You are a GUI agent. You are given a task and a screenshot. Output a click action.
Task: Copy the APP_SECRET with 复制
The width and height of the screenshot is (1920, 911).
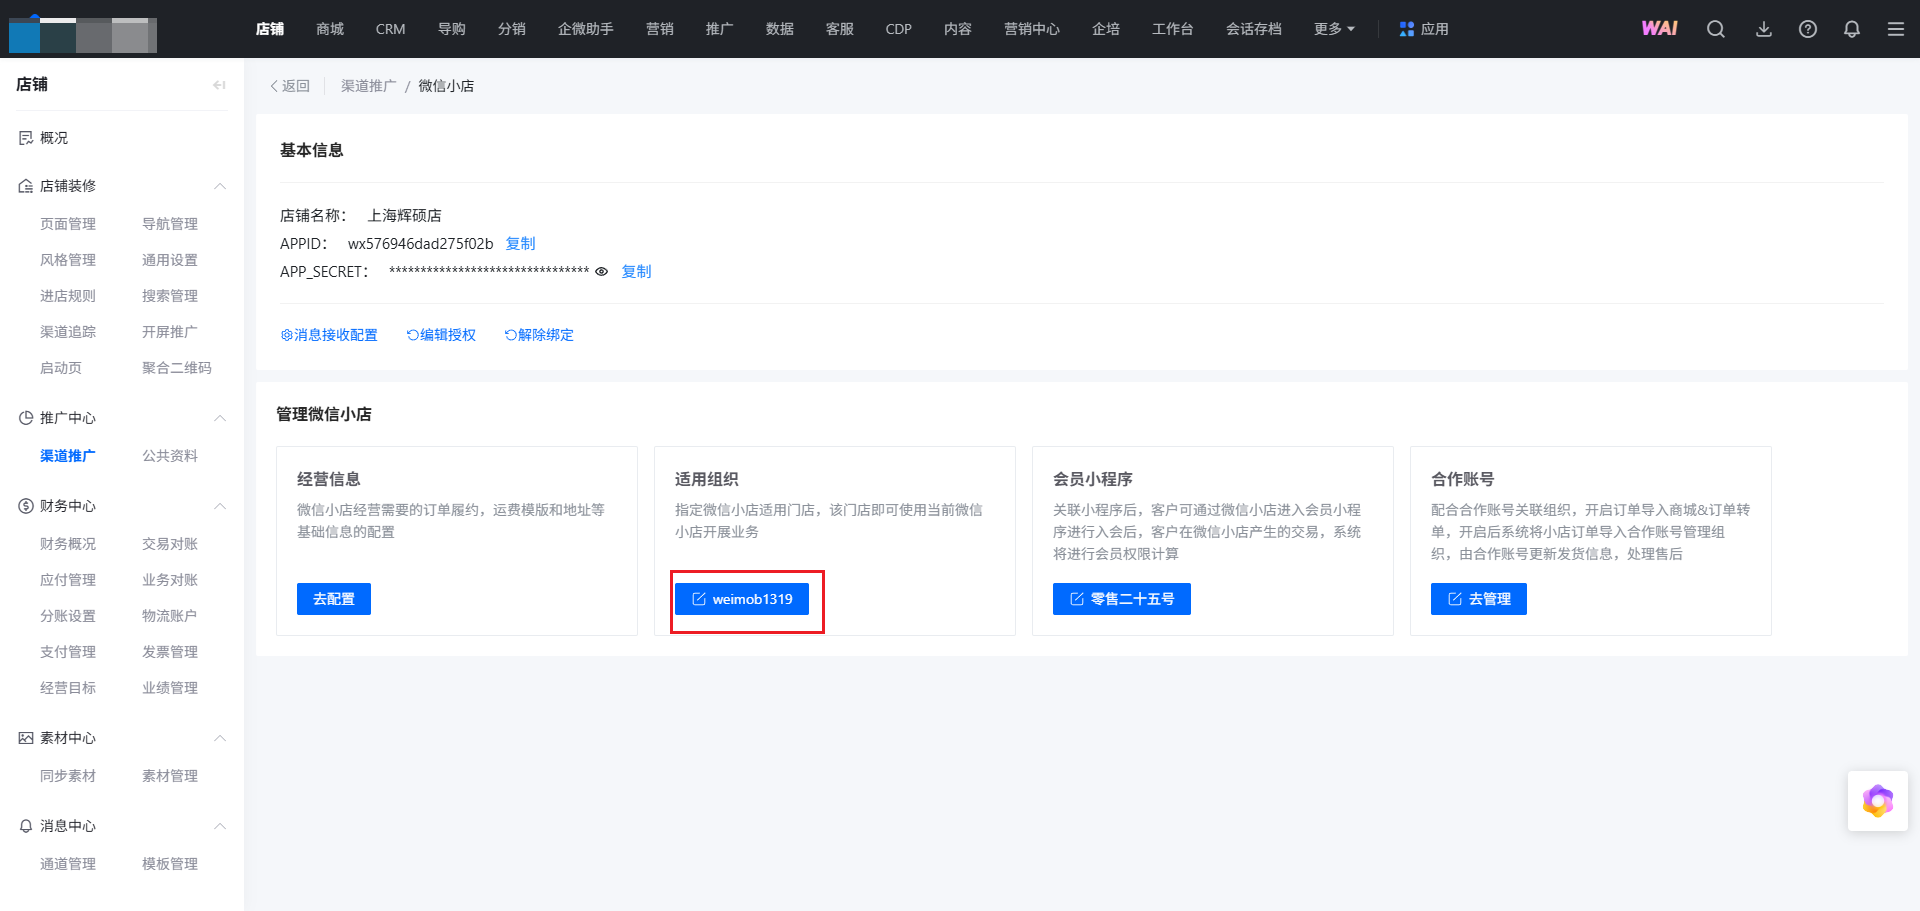pos(637,272)
